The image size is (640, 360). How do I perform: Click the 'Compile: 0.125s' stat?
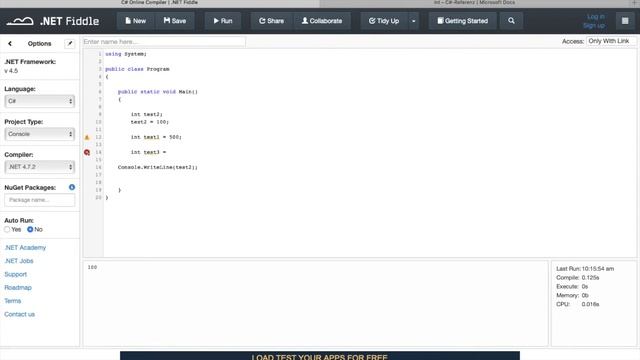[578, 278]
